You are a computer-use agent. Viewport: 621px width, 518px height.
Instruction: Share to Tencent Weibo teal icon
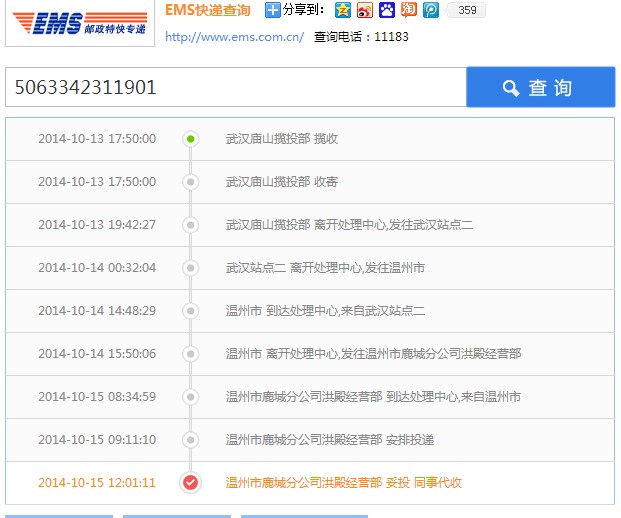(431, 10)
